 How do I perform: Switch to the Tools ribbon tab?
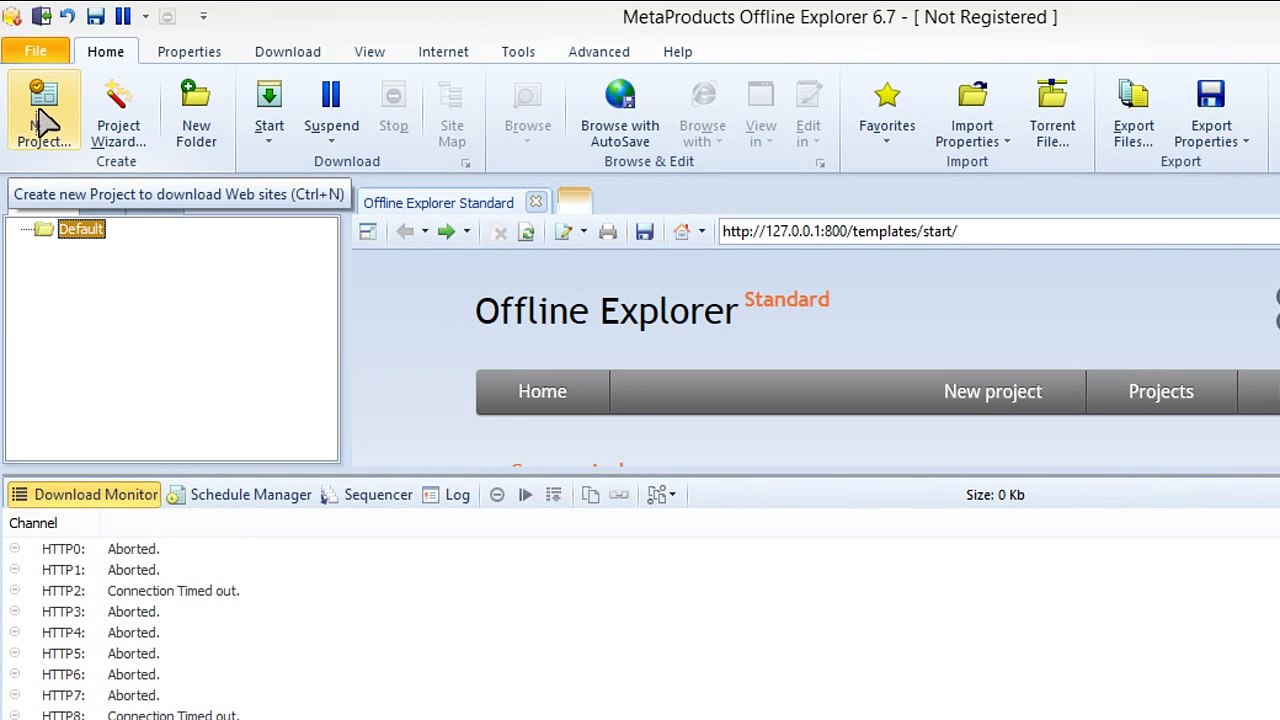pos(518,52)
